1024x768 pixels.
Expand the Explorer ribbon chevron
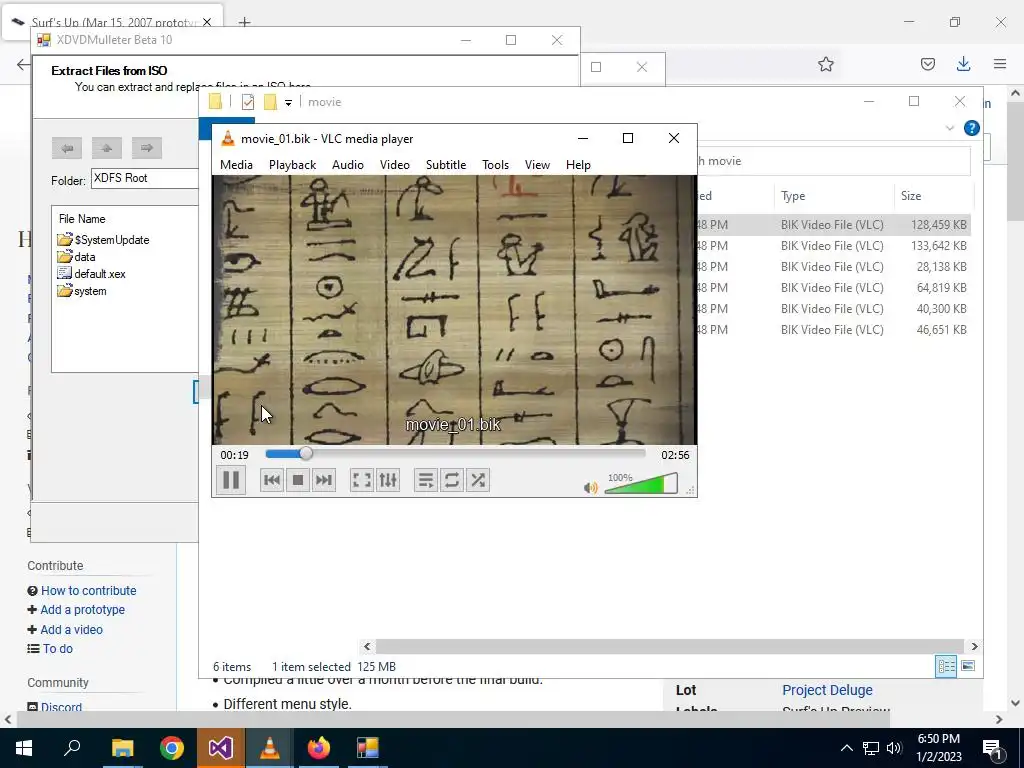coord(950,128)
